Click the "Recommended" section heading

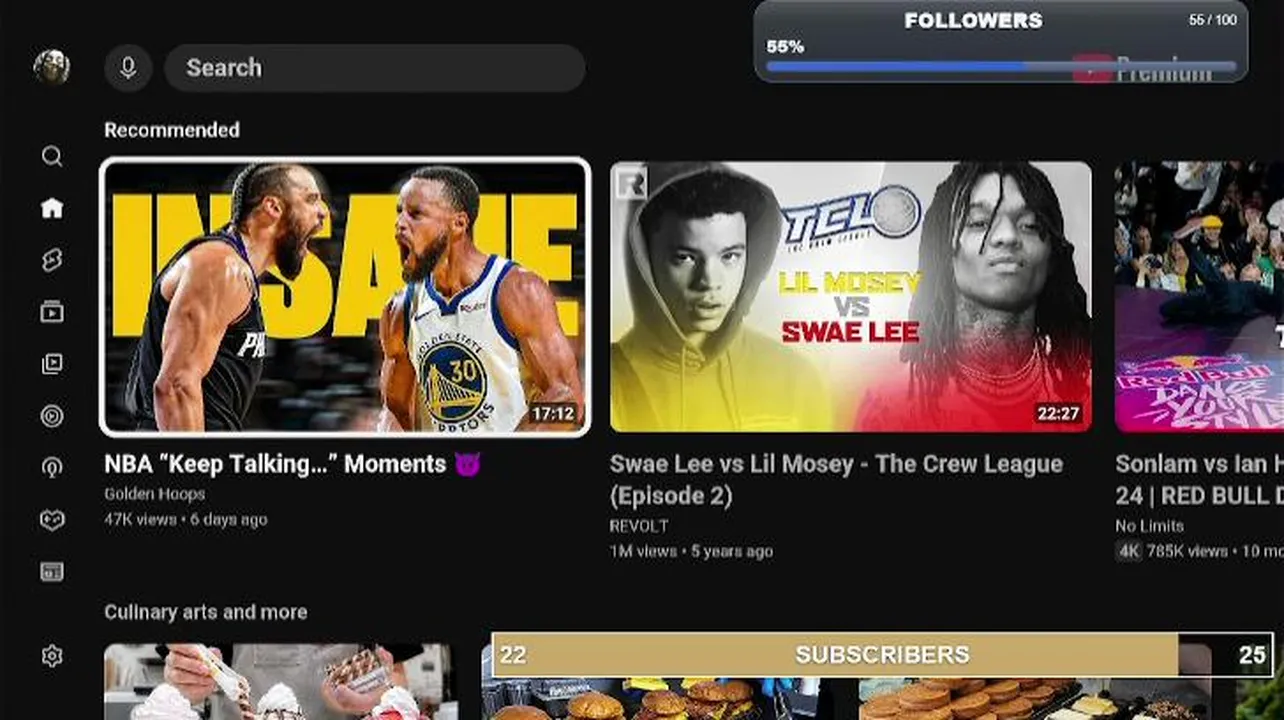click(x=172, y=130)
